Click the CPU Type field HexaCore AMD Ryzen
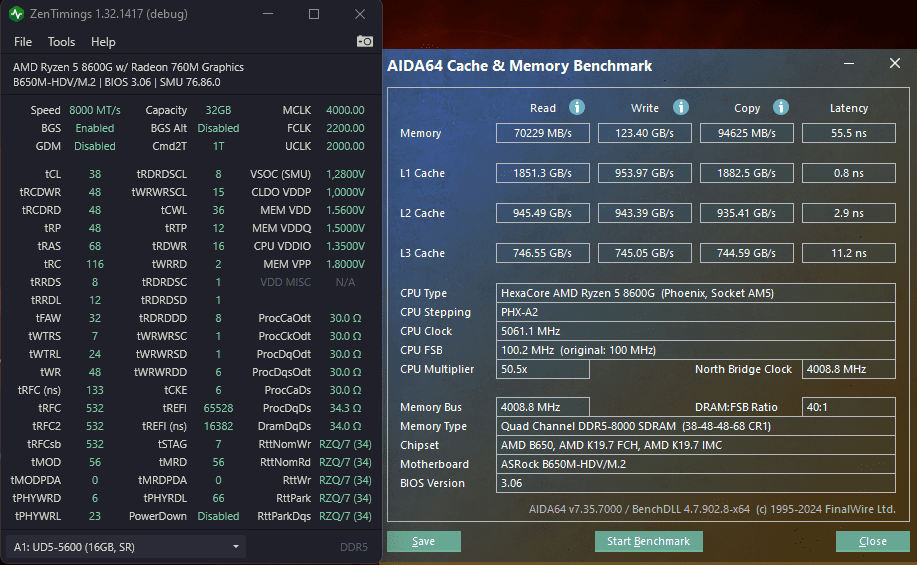The image size is (917, 565). tap(695, 293)
